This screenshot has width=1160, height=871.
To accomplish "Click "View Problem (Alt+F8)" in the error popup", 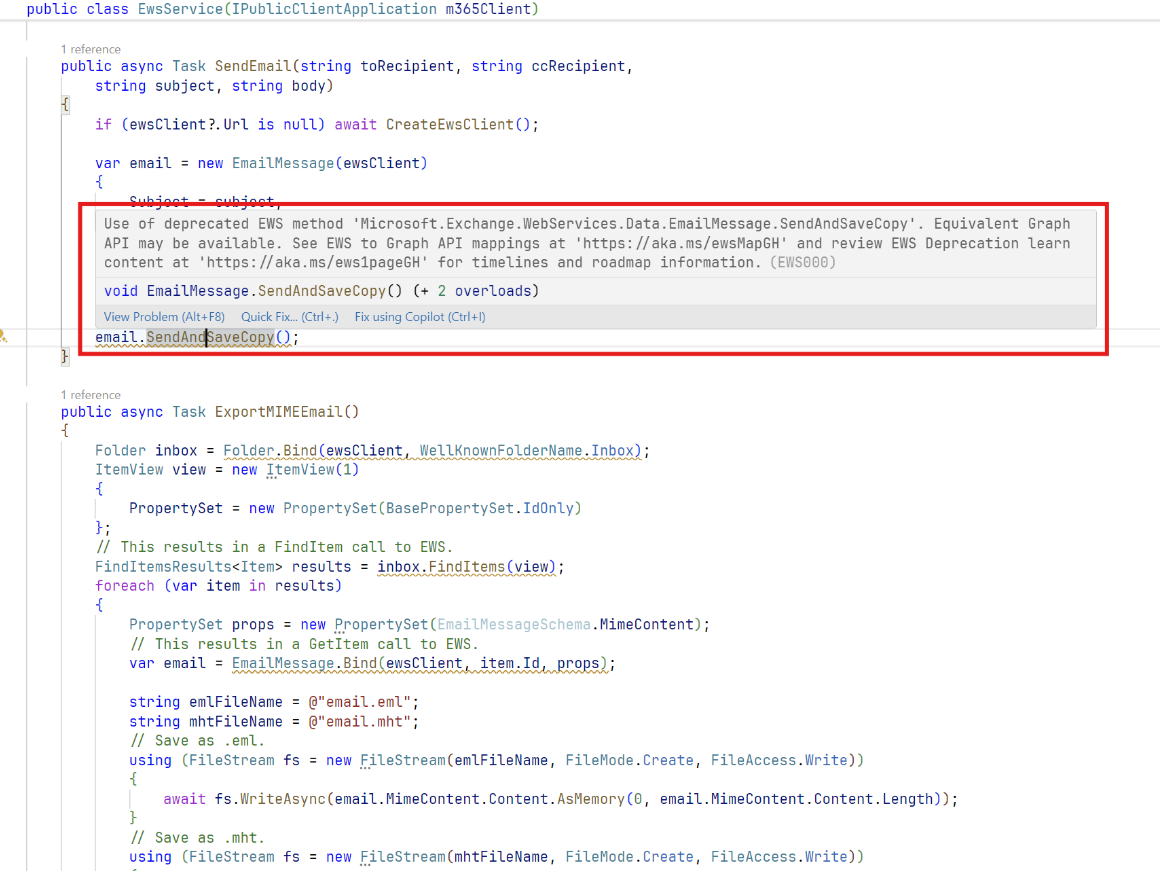I will tap(163, 316).
